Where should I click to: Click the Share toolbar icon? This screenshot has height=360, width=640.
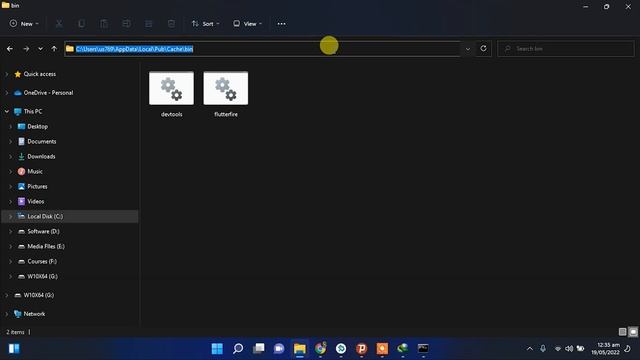[x=149, y=24]
